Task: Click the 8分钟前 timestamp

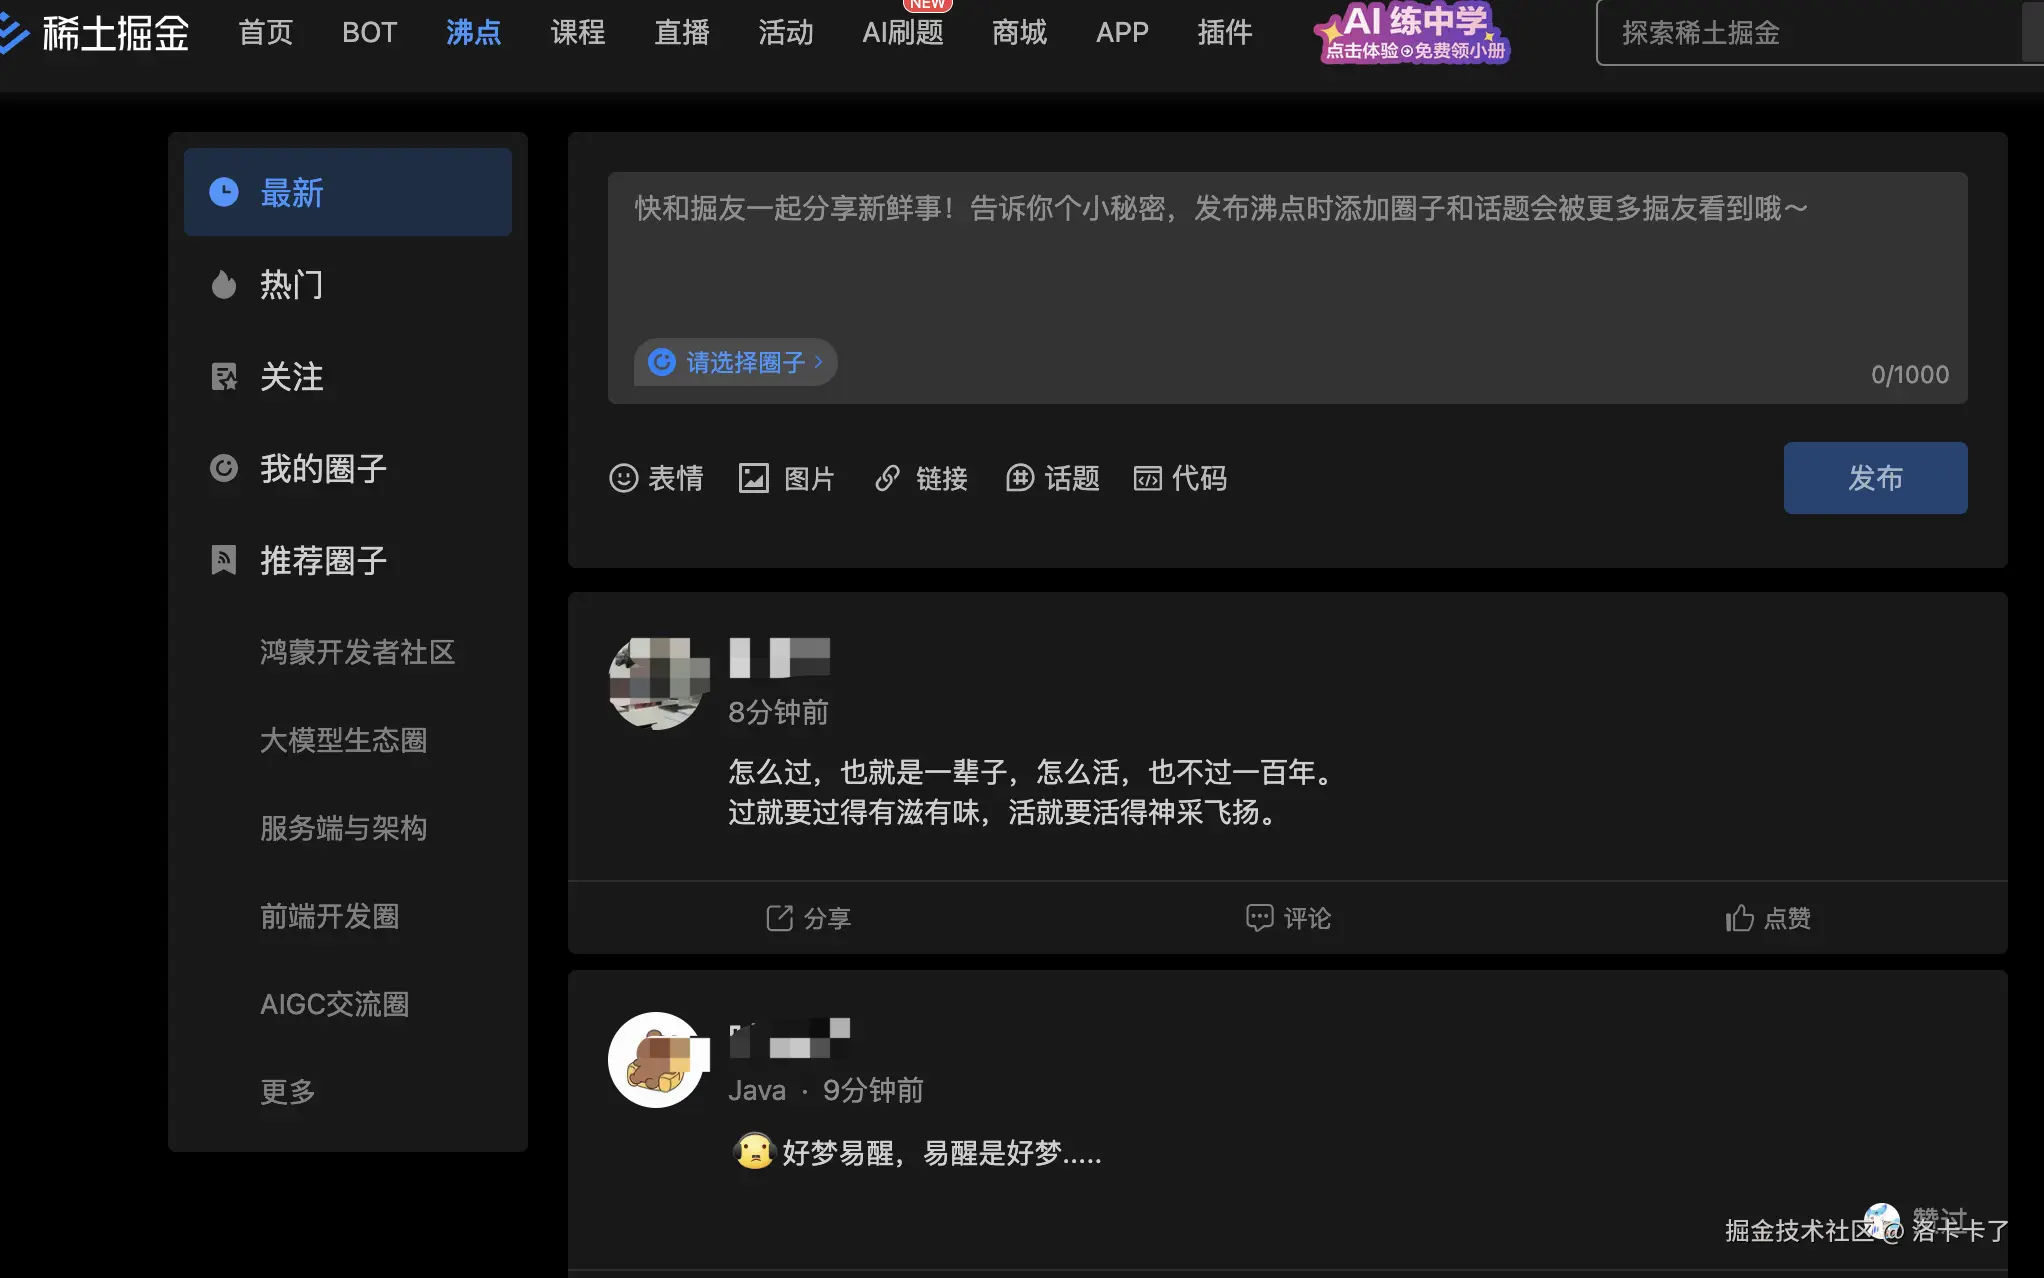Action: click(779, 712)
